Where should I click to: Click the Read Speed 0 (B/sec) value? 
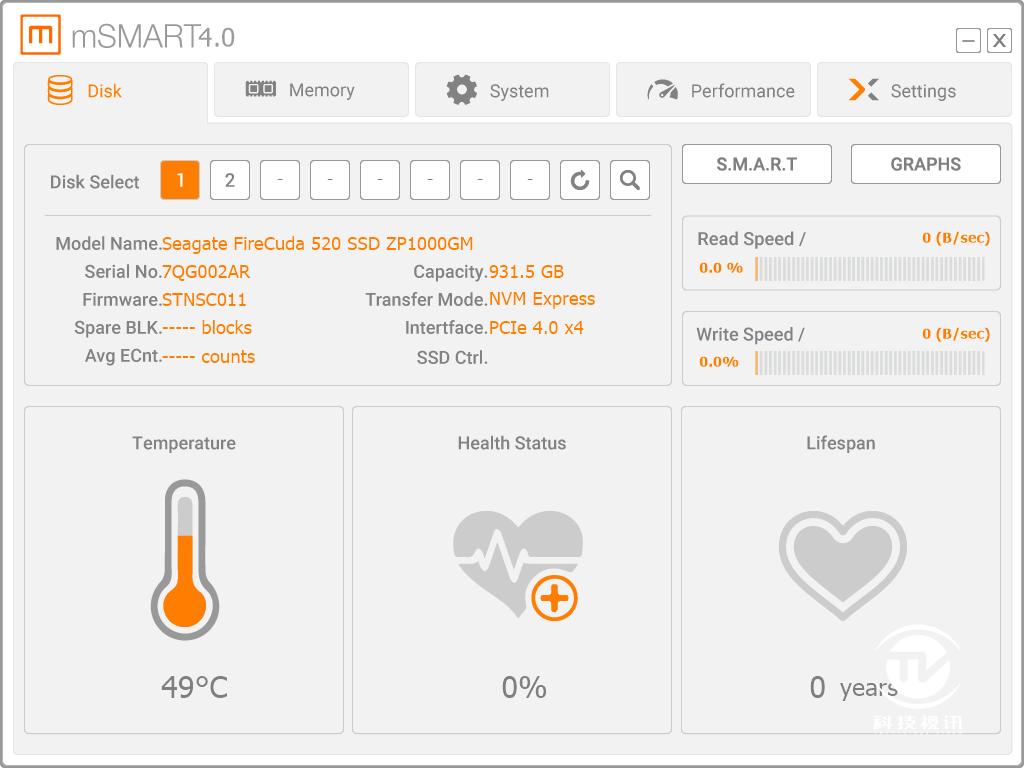tap(956, 238)
